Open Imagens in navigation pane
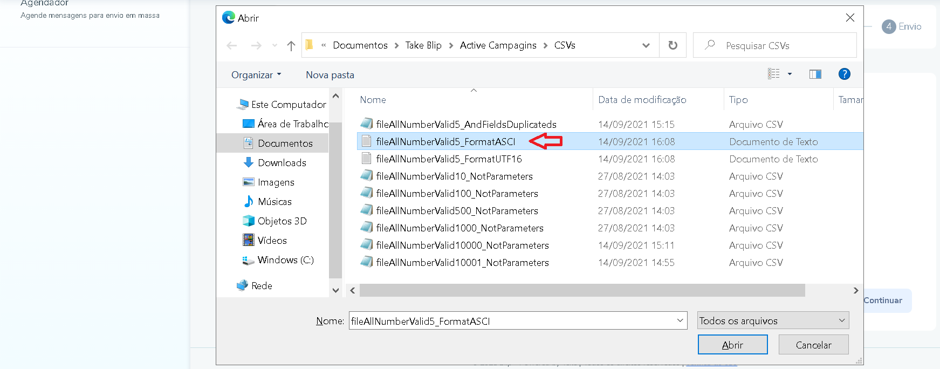Image resolution: width=940 pixels, height=369 pixels. click(269, 182)
